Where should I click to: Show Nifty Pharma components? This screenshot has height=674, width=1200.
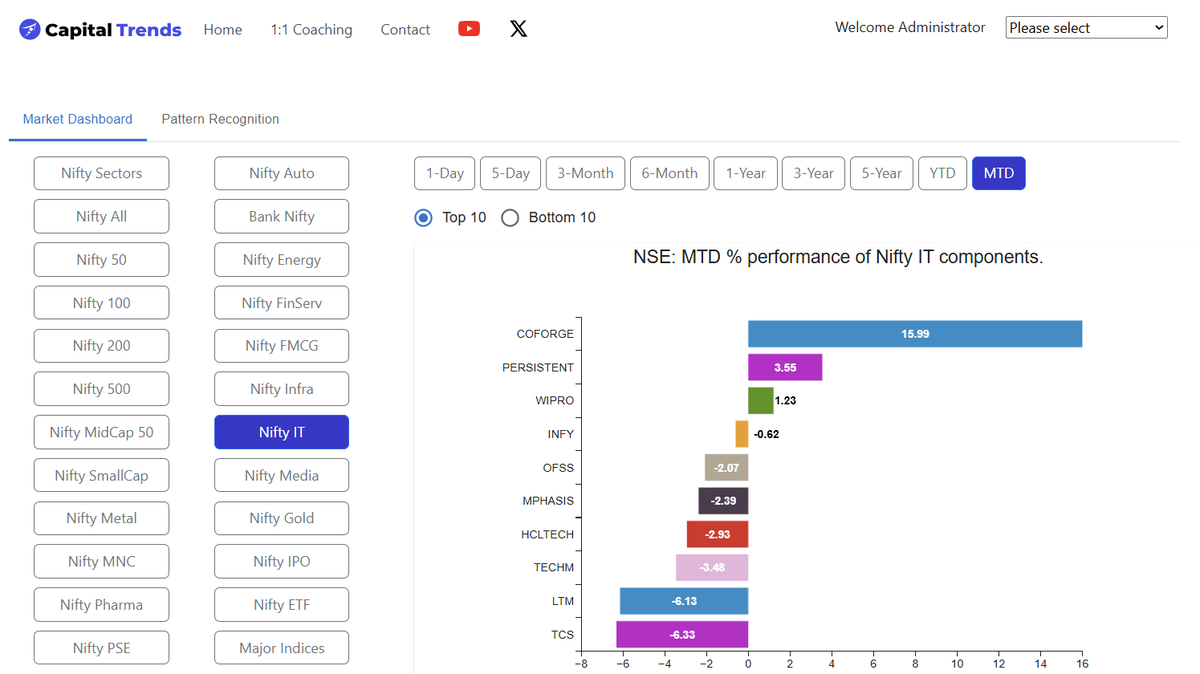click(x=101, y=605)
